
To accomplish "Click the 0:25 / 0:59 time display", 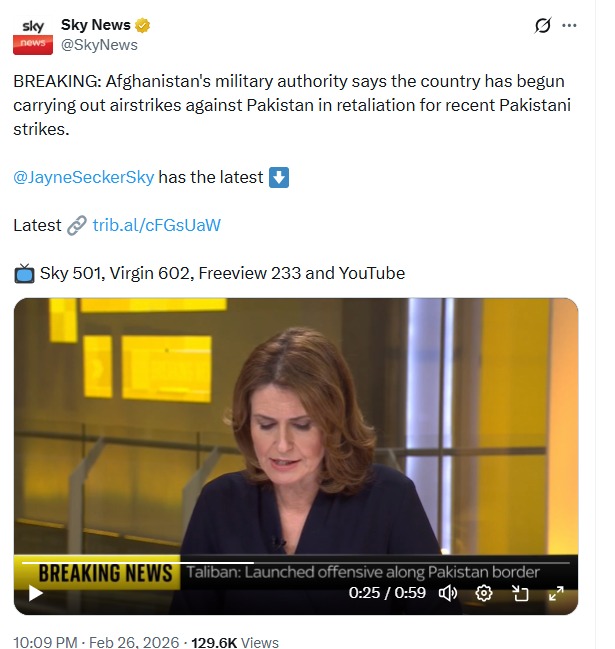I will click(x=387, y=593).
